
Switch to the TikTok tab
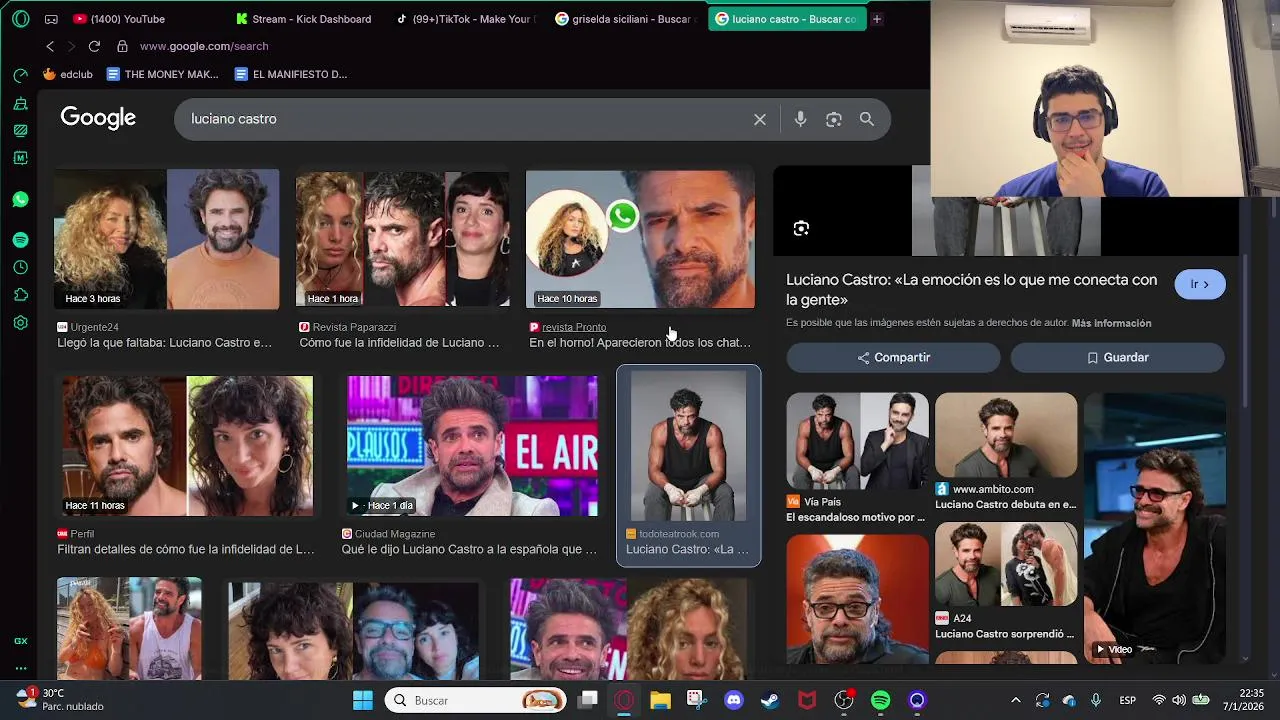pos(466,19)
